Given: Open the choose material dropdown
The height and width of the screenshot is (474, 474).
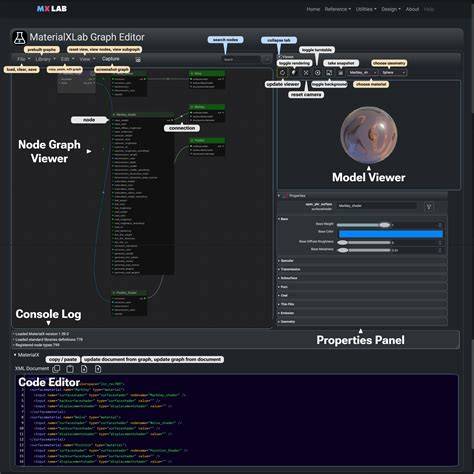Looking at the screenshot, I should click(x=362, y=72).
